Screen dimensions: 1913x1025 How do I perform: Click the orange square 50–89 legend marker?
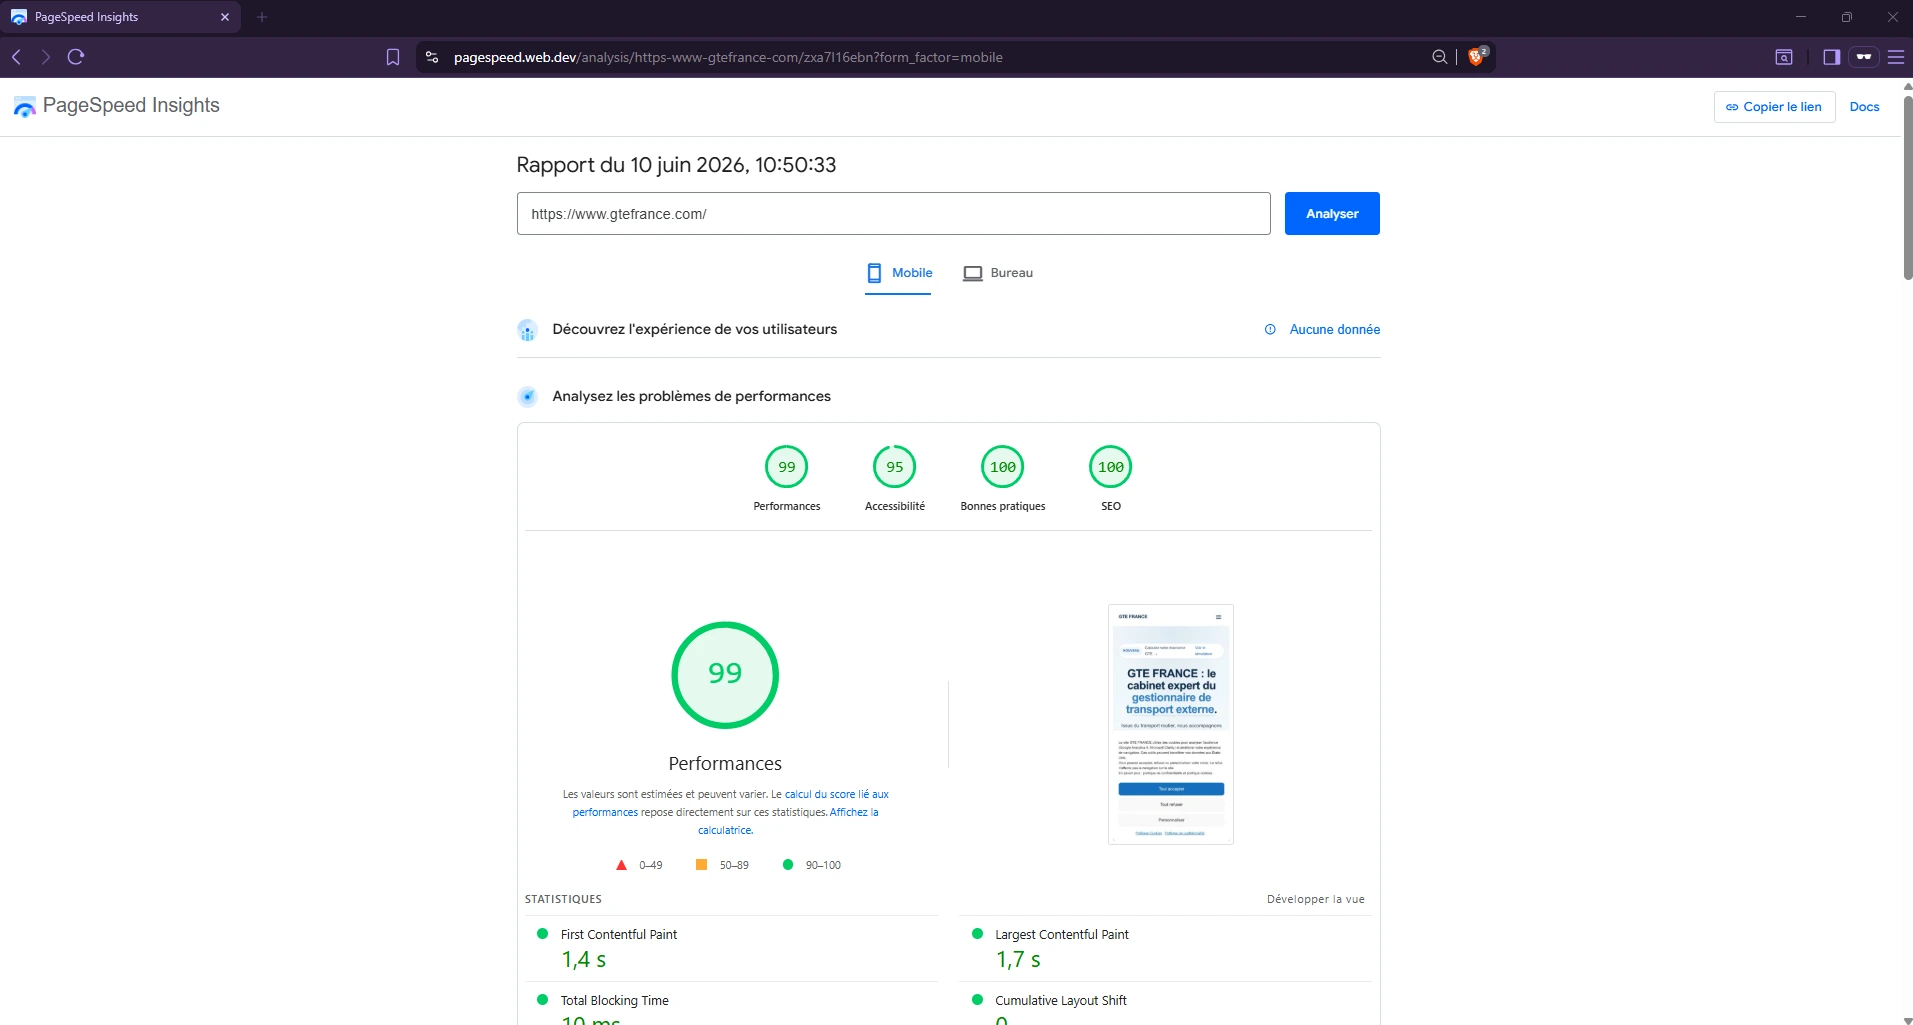pyautogui.click(x=702, y=865)
